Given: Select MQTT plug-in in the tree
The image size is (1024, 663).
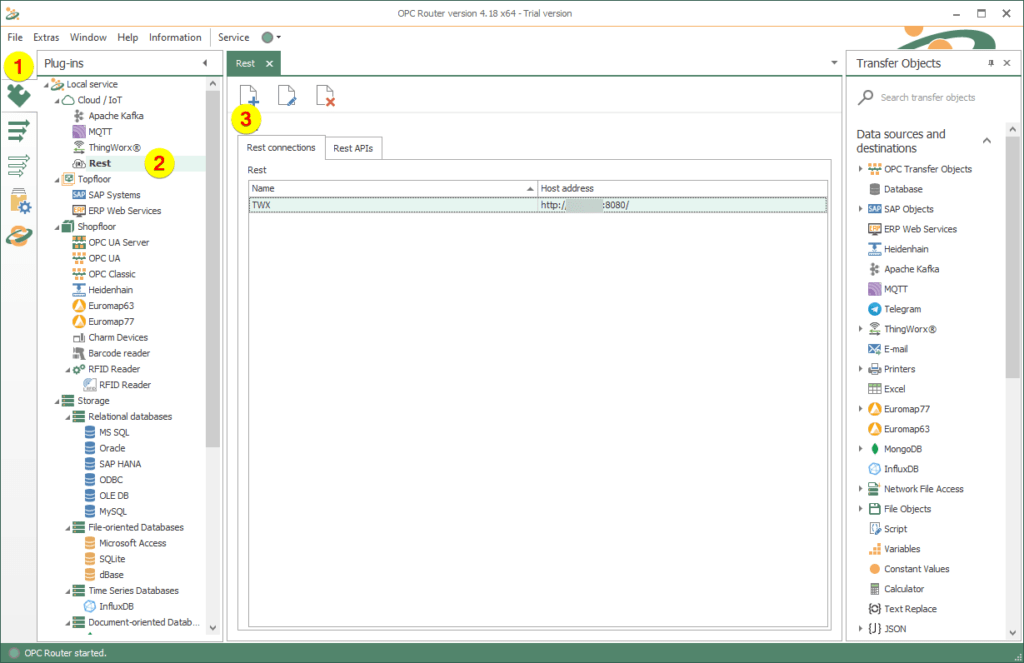Looking at the screenshot, I should (x=101, y=132).
